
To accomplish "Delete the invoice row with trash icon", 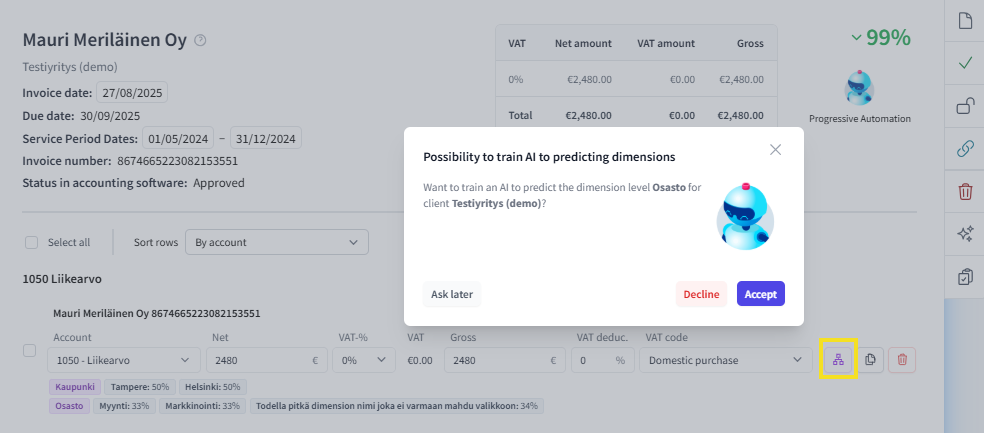I will (902, 360).
